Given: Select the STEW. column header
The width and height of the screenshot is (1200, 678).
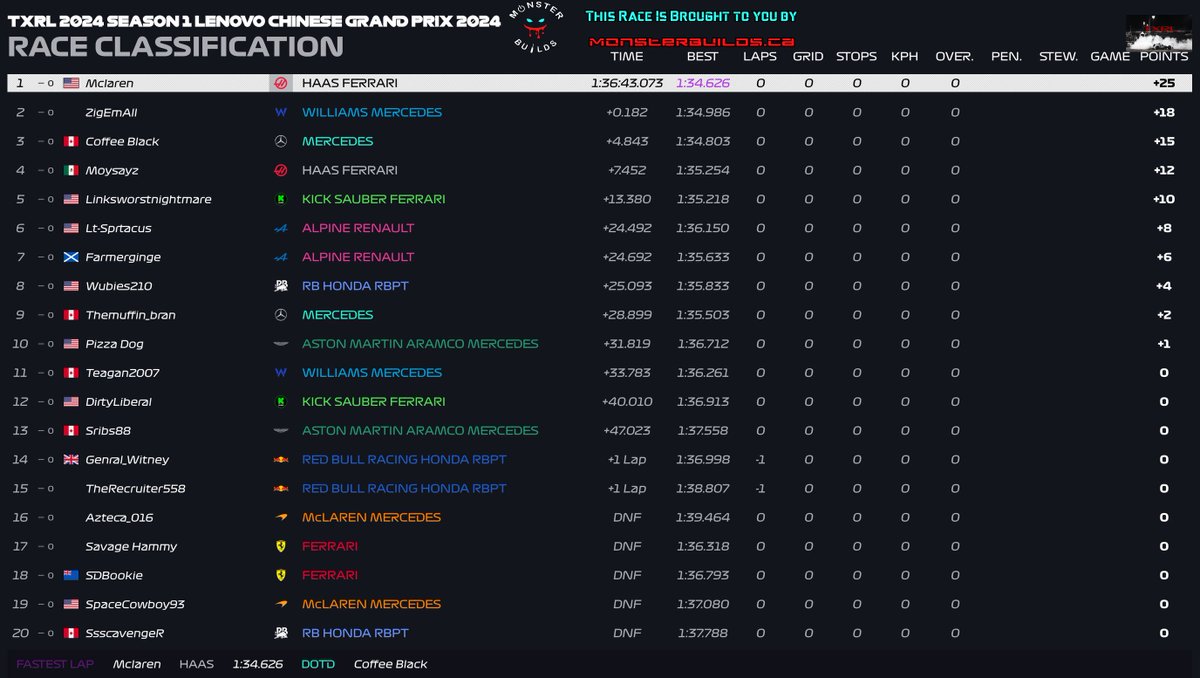Looking at the screenshot, I should click(1058, 57).
